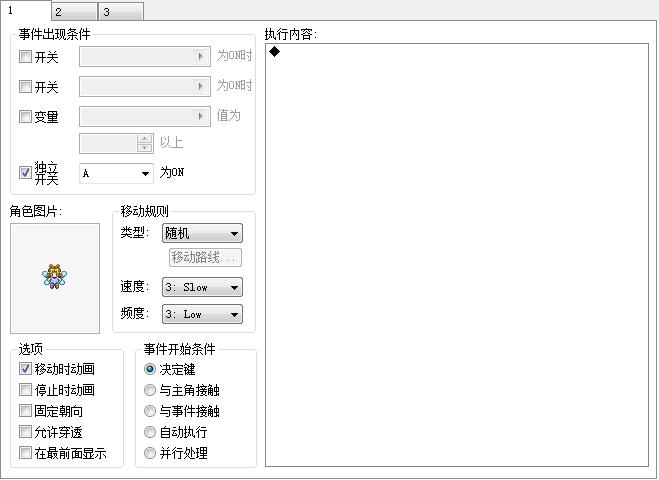The height and width of the screenshot is (480, 659).
Task: Select the 决定键 trigger radio button
Action: point(150,369)
